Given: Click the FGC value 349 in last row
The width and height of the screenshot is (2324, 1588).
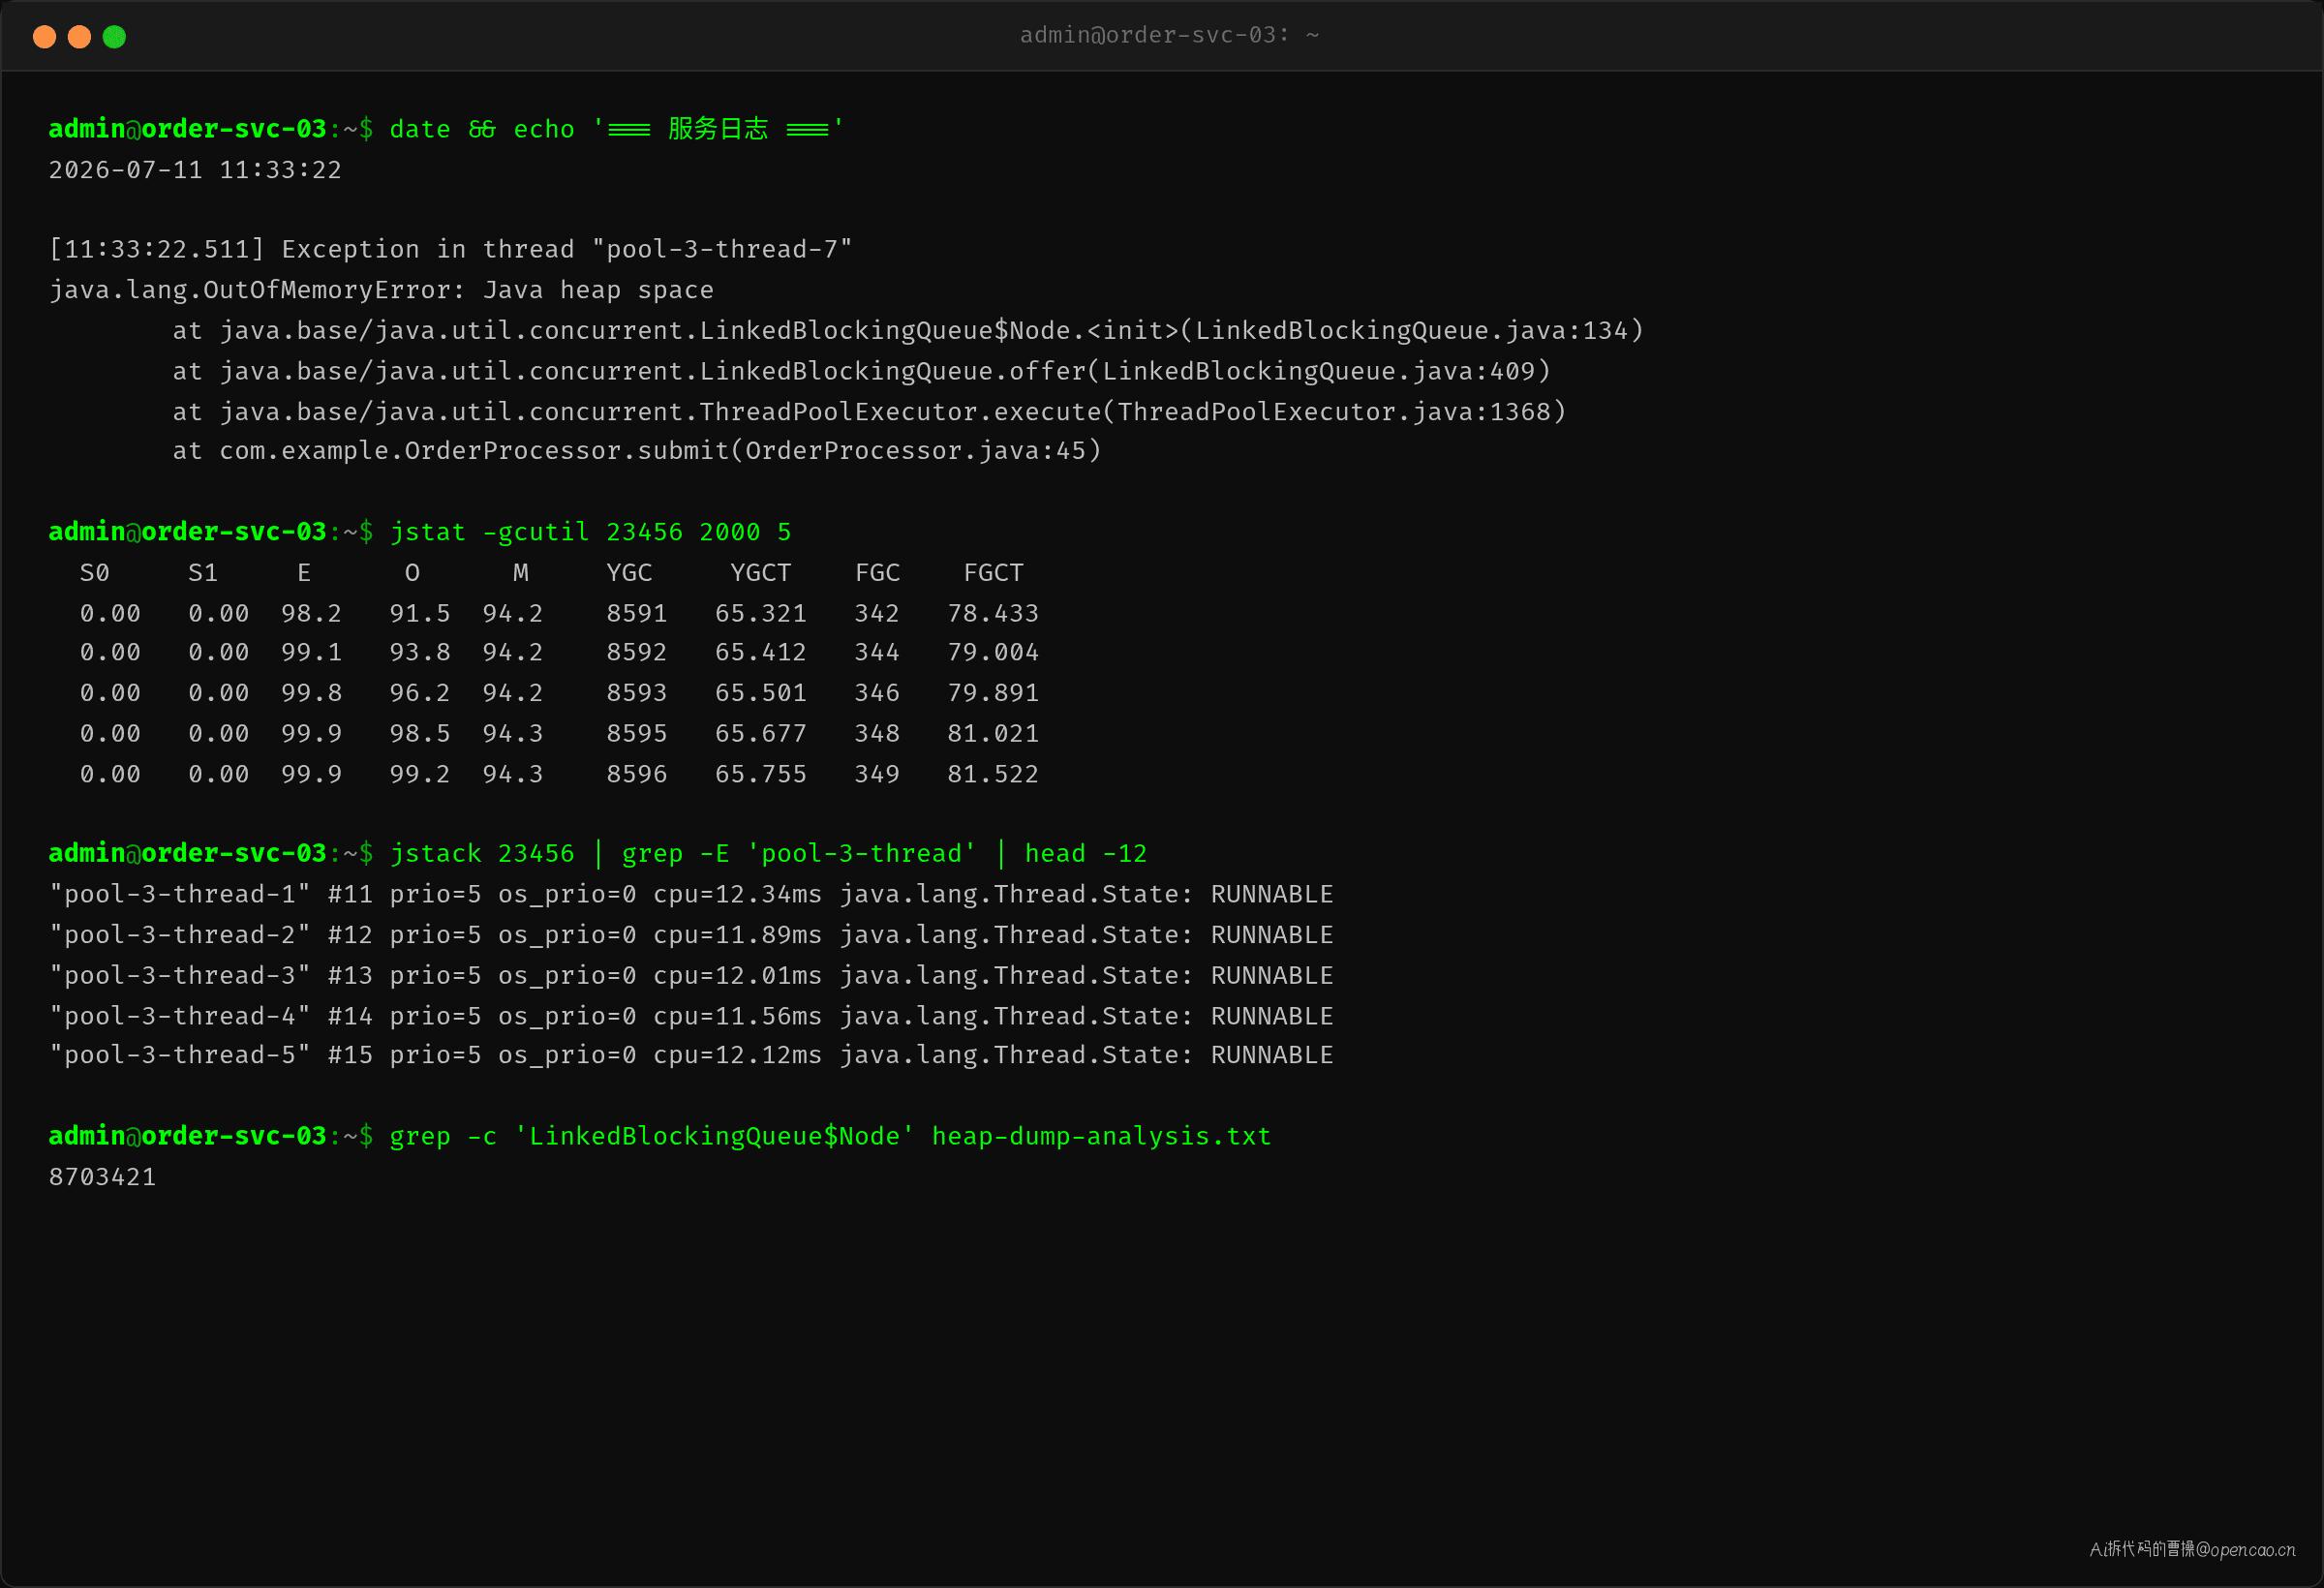Looking at the screenshot, I should pos(877,774).
